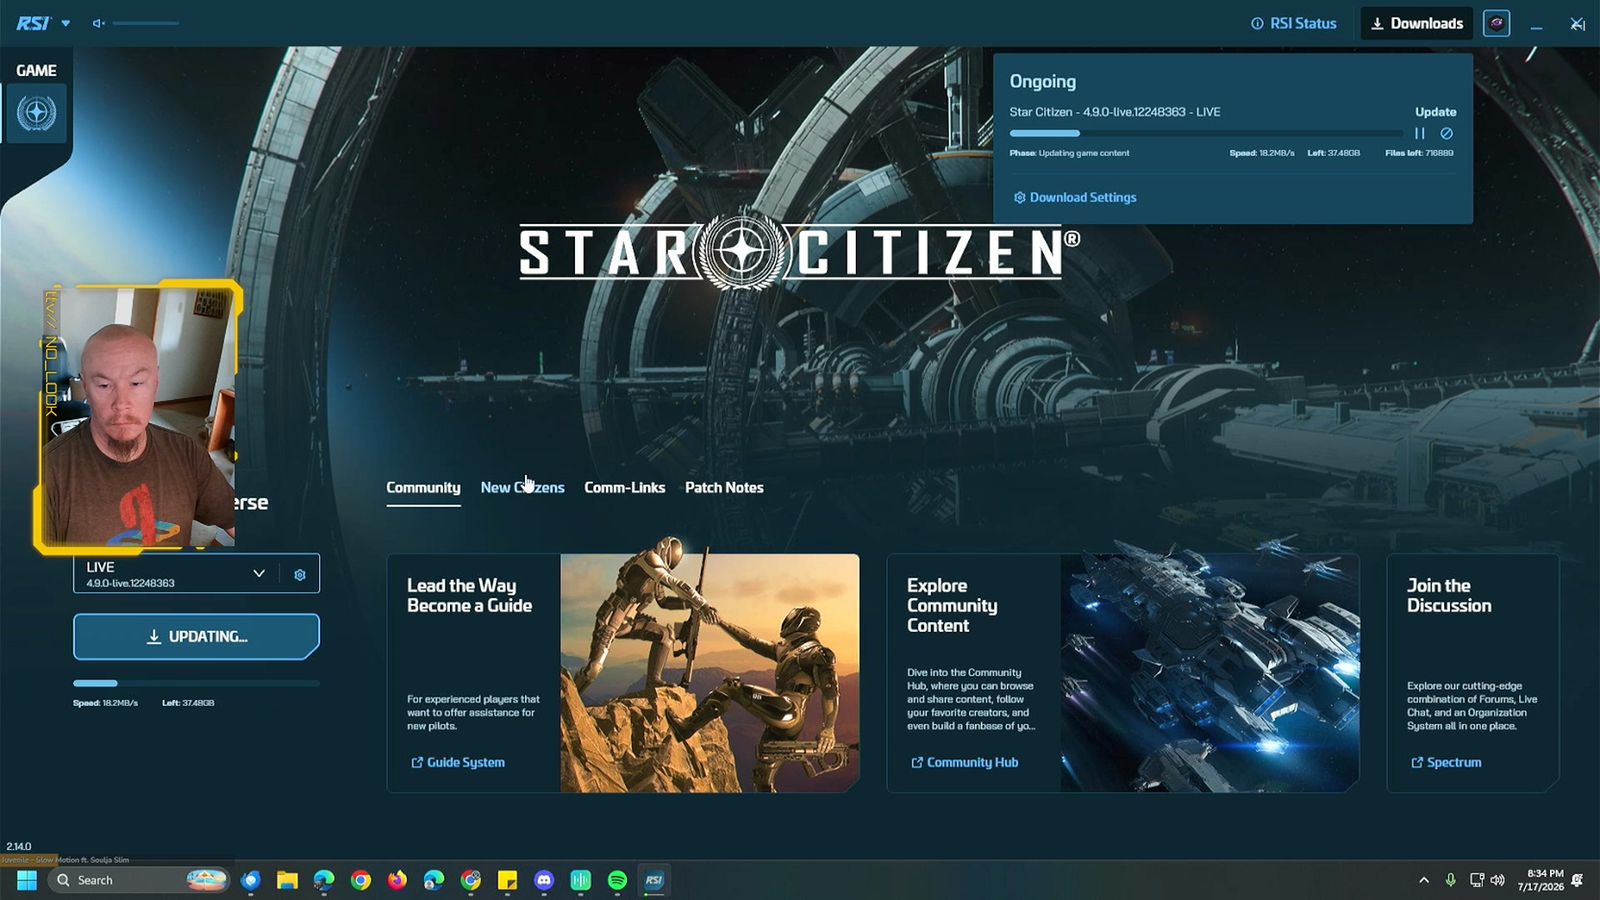Click the Lead the Way guide image
The height and width of the screenshot is (900, 1600).
[x=709, y=673]
